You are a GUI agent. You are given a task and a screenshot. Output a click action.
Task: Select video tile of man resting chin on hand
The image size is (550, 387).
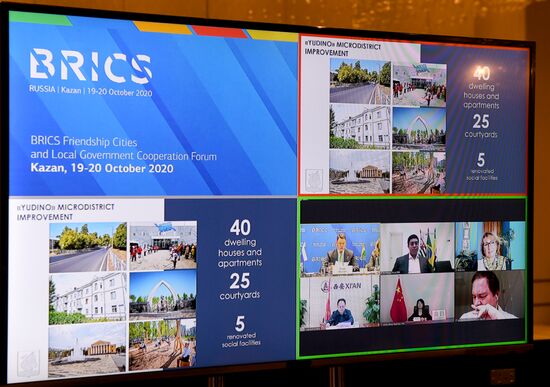[x=490, y=295]
